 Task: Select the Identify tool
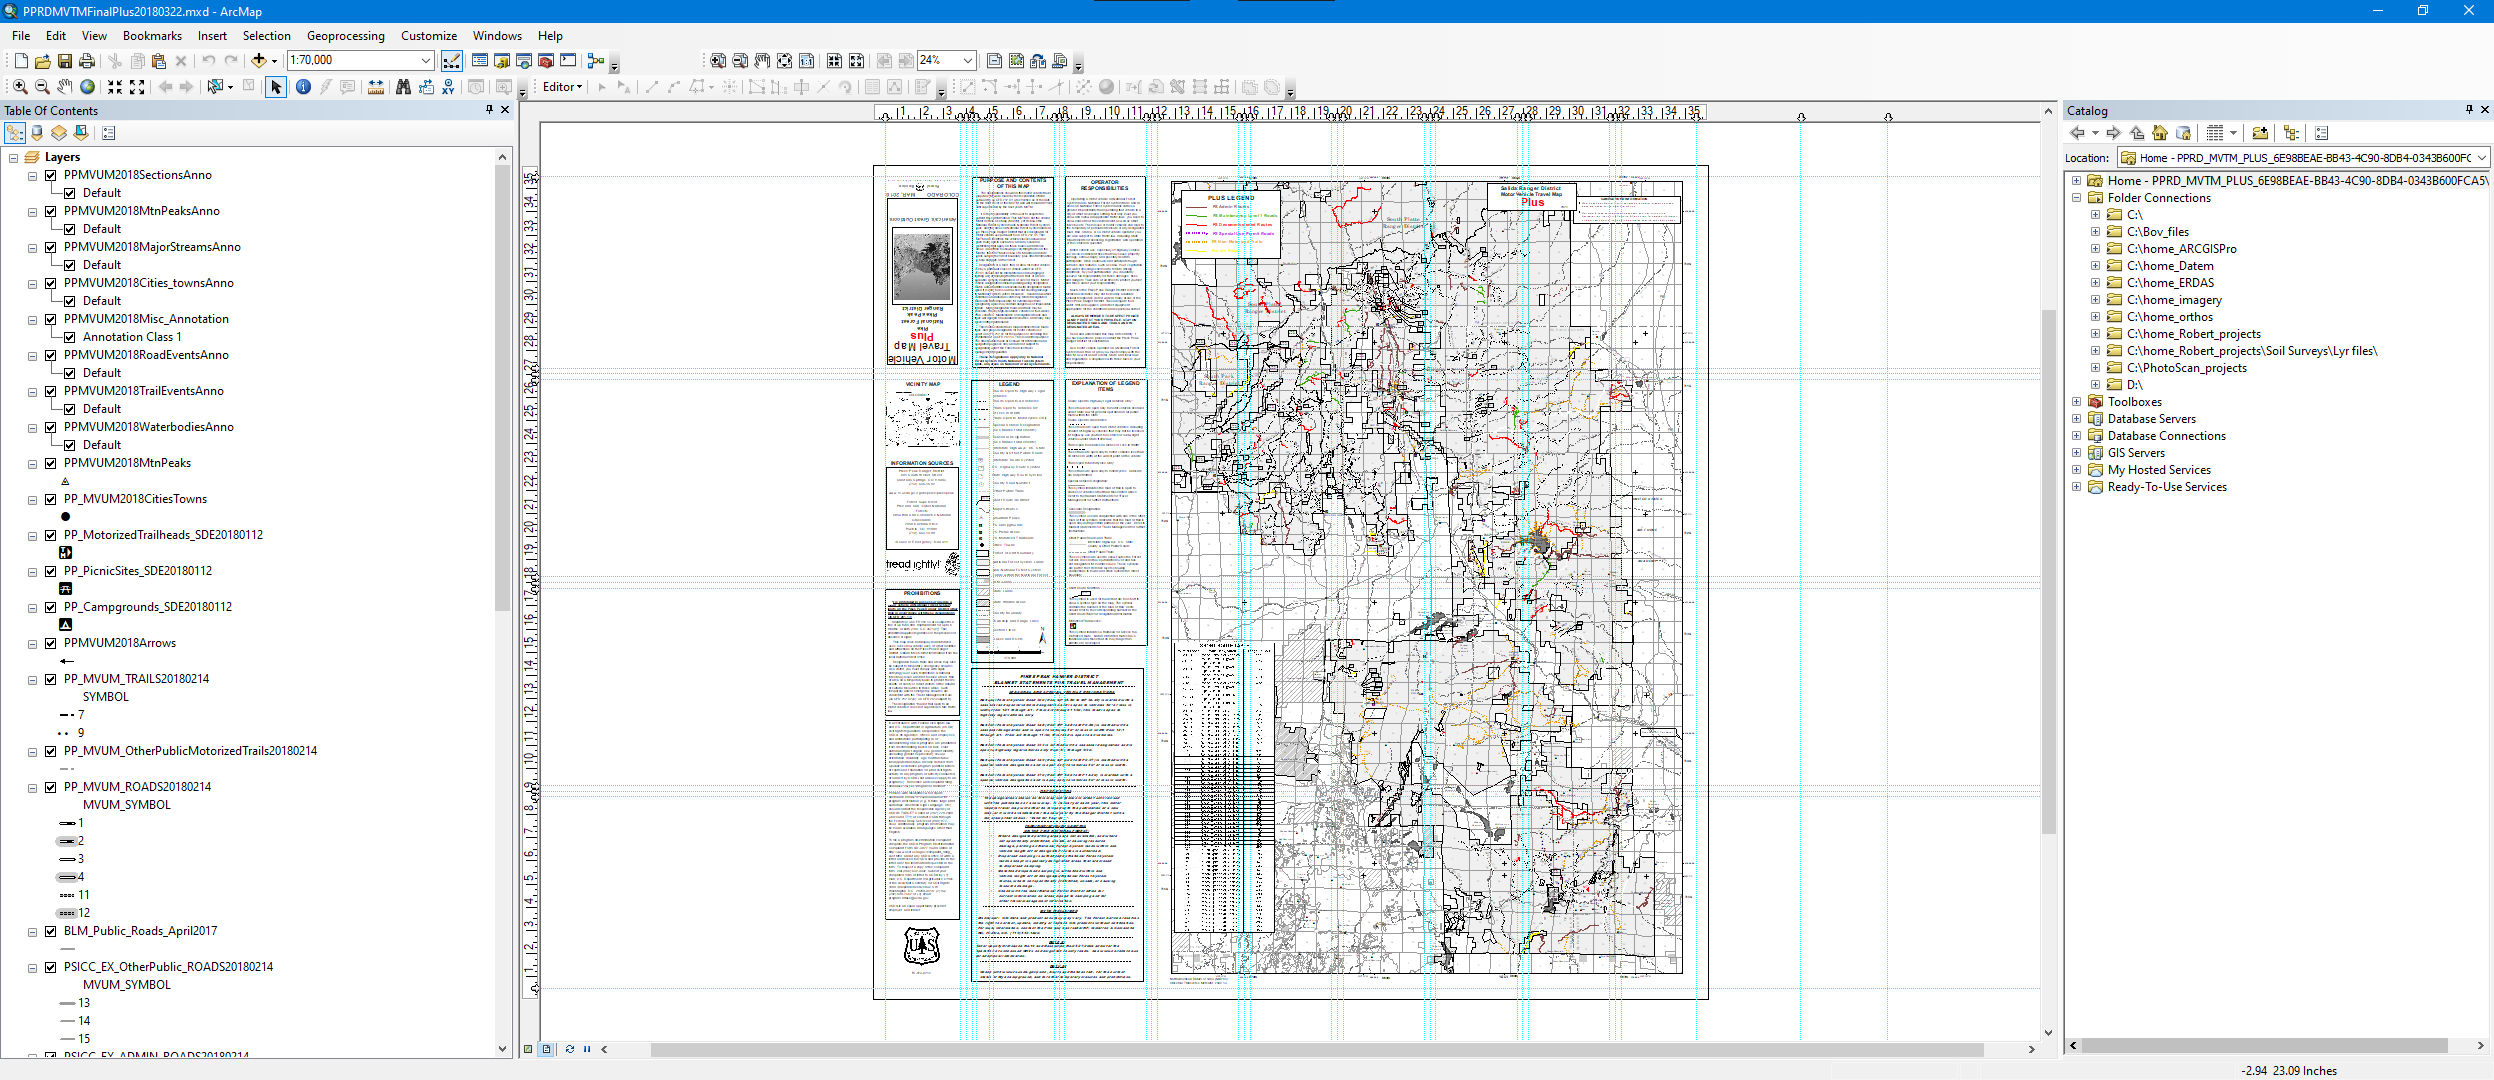pyautogui.click(x=303, y=87)
